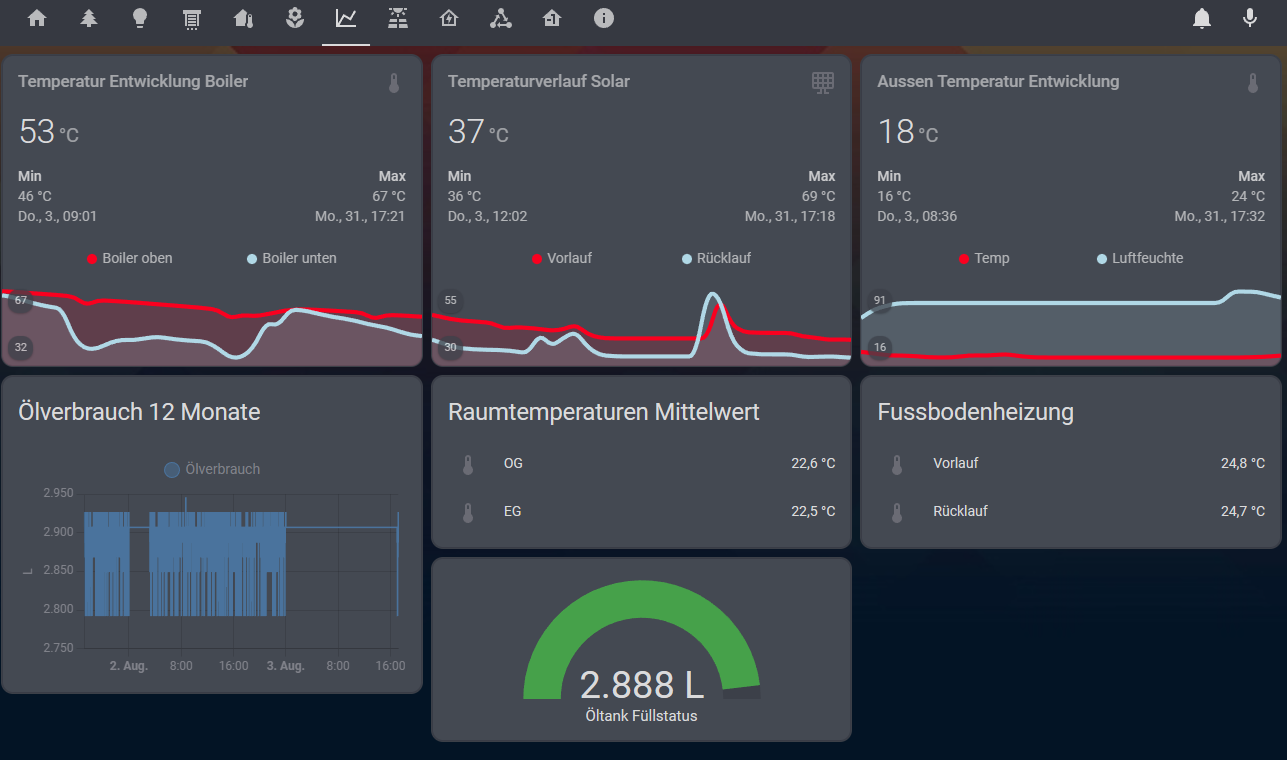Start voice assistant with microphone icon
Viewport: 1287px width, 760px height.
(x=1250, y=18)
